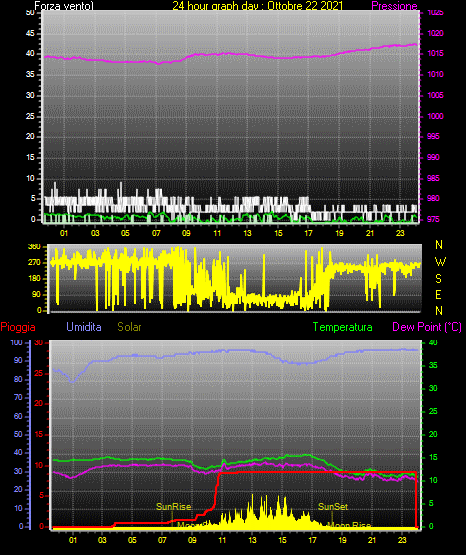This screenshot has height=555, width=466.
Task: Click the 'SunSet' marker label
Action: tap(333, 507)
